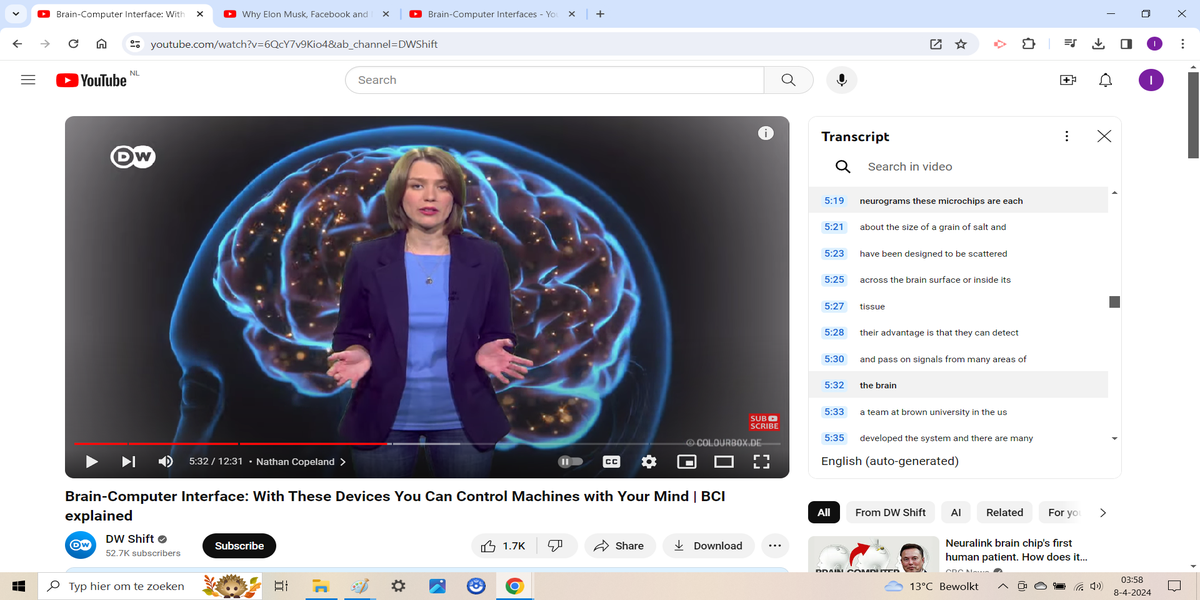The height and width of the screenshot is (600, 1200).
Task: Enable miniplayer mode
Action: 686,462
